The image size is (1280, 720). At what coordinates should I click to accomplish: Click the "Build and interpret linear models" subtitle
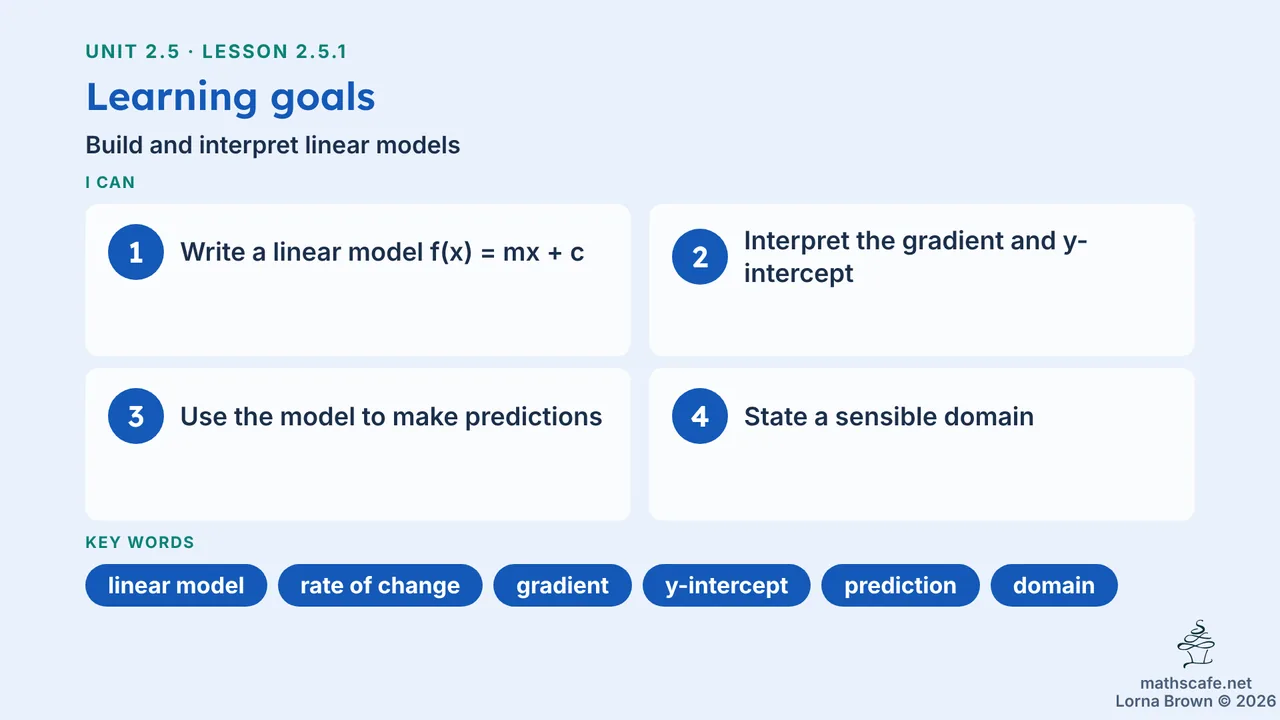(273, 145)
